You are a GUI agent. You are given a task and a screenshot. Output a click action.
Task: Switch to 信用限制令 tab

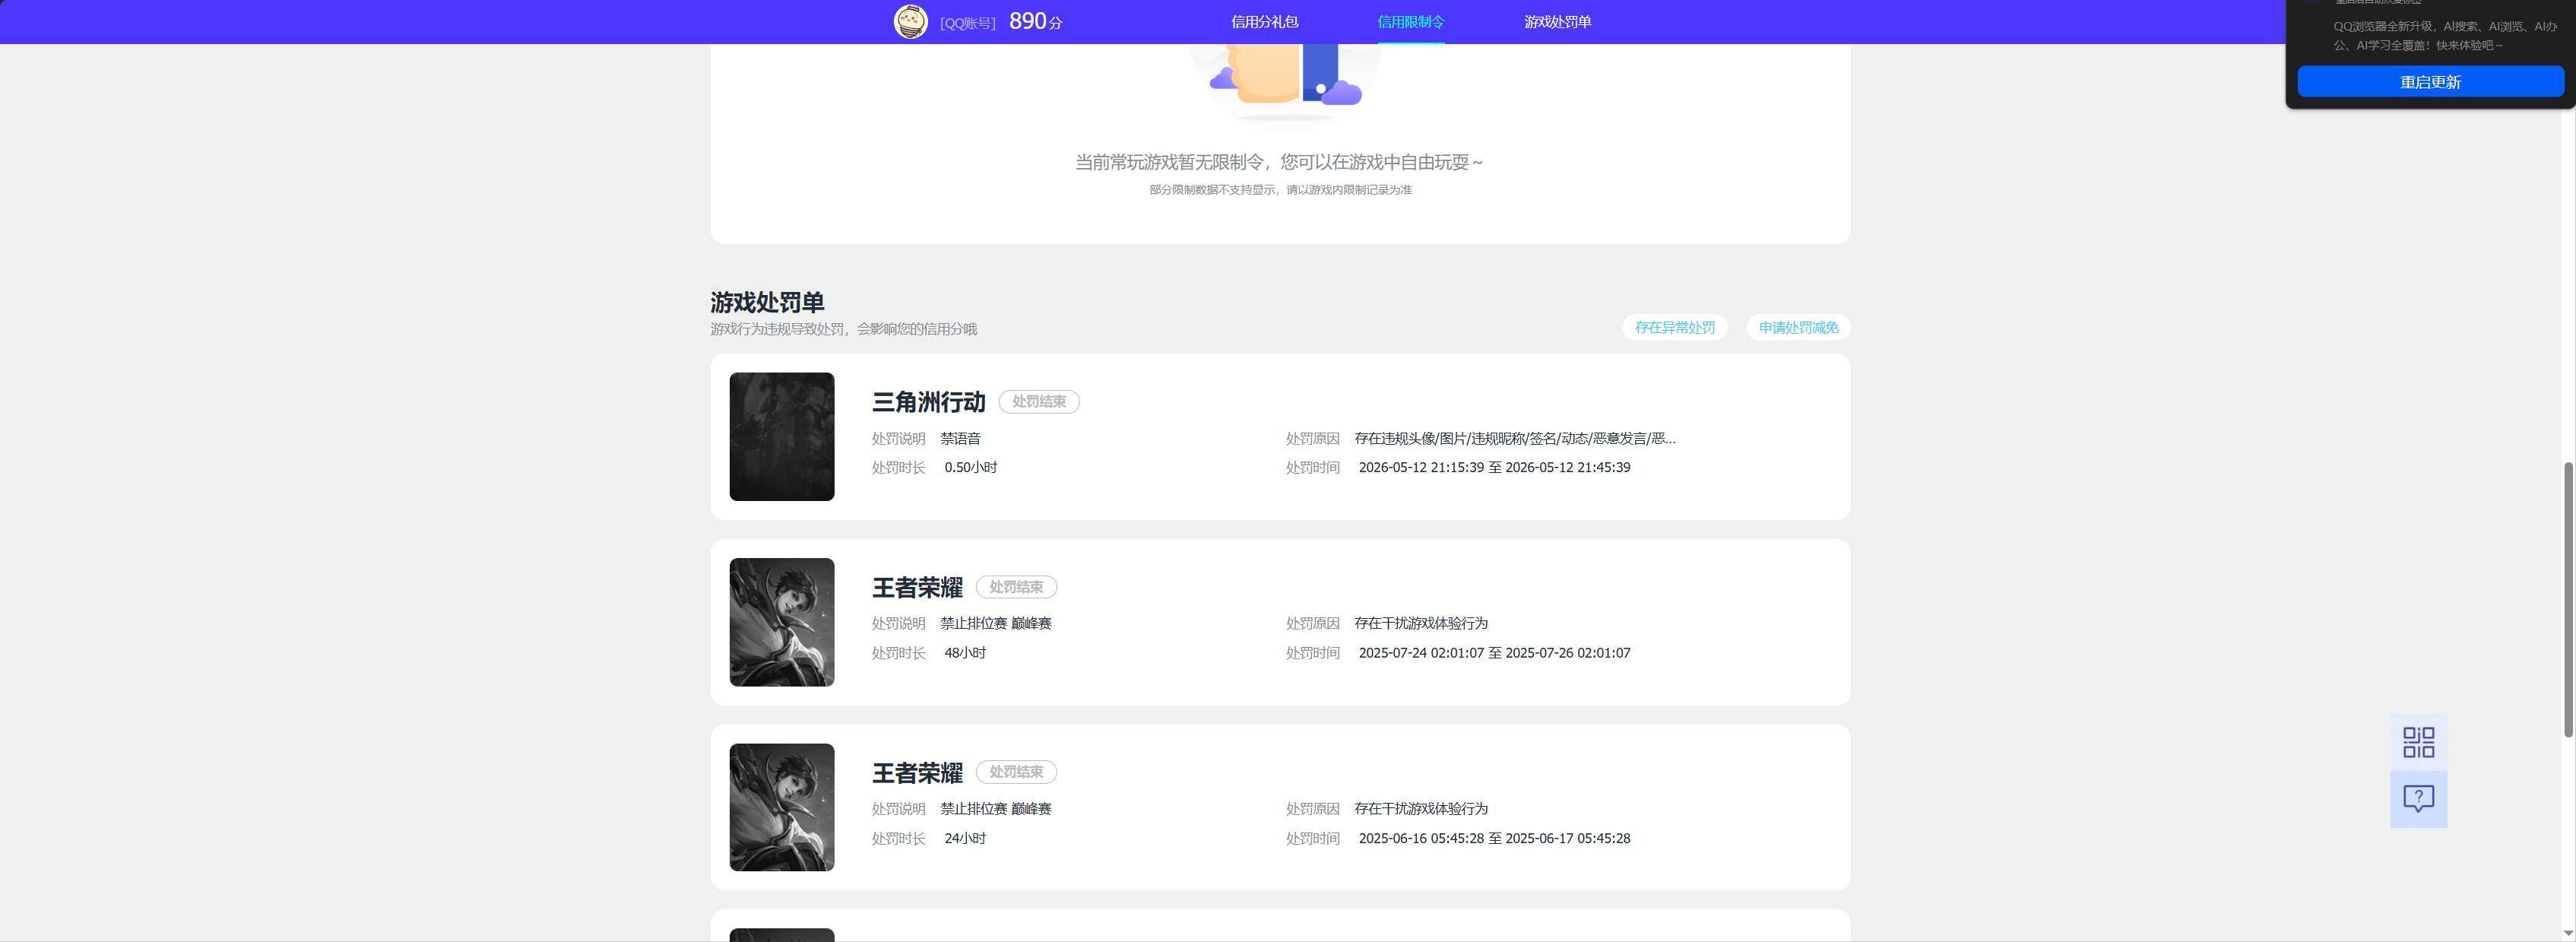click(x=1410, y=21)
